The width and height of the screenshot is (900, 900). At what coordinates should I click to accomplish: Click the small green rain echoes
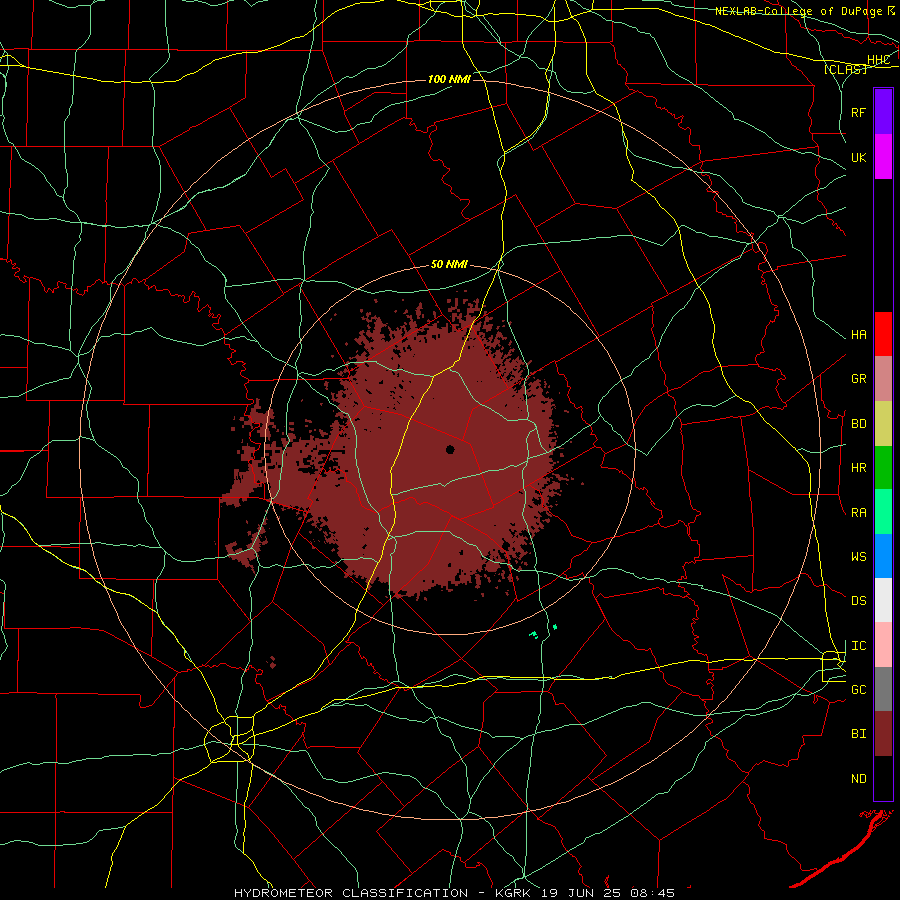pos(542,631)
